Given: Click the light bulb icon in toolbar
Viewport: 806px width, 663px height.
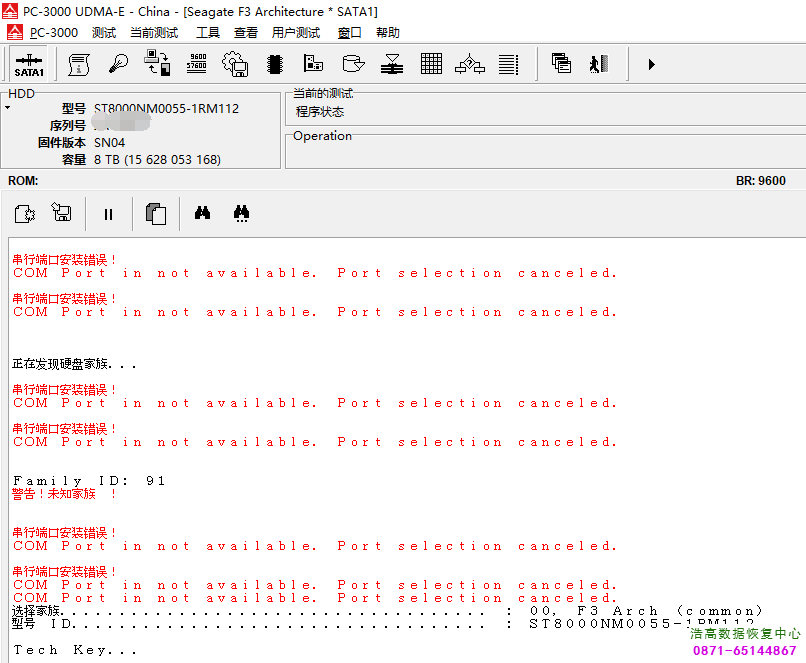Looking at the screenshot, I should 118,65.
